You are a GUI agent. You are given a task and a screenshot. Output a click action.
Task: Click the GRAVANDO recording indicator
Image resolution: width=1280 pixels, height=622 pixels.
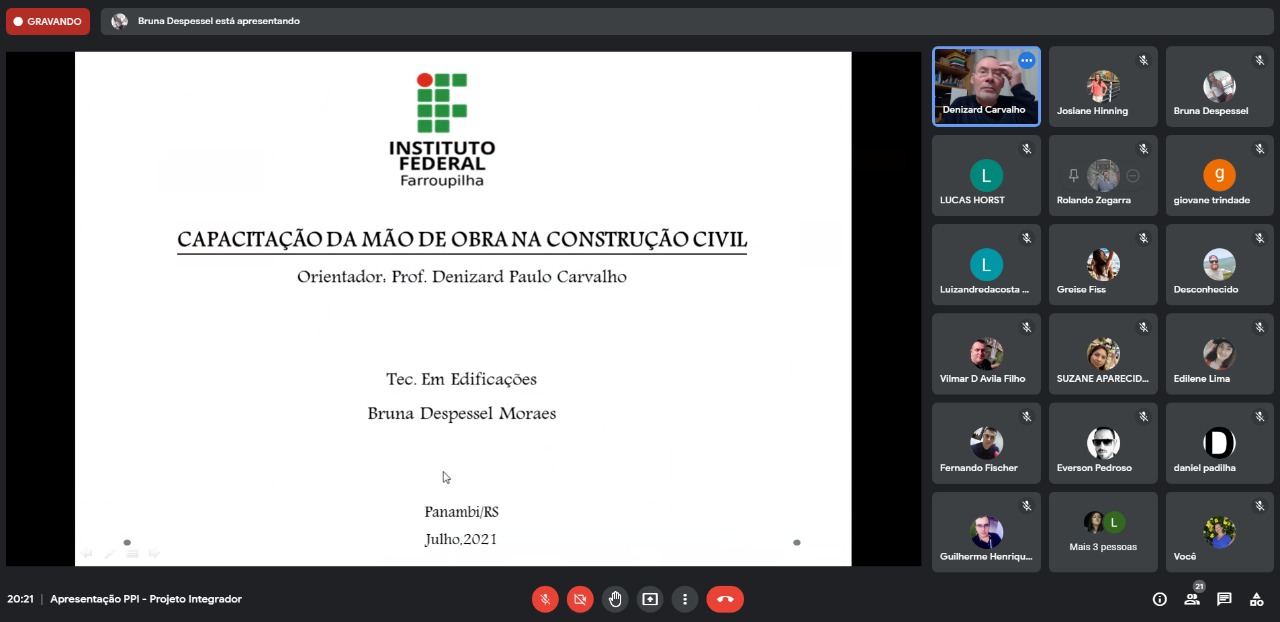point(48,21)
